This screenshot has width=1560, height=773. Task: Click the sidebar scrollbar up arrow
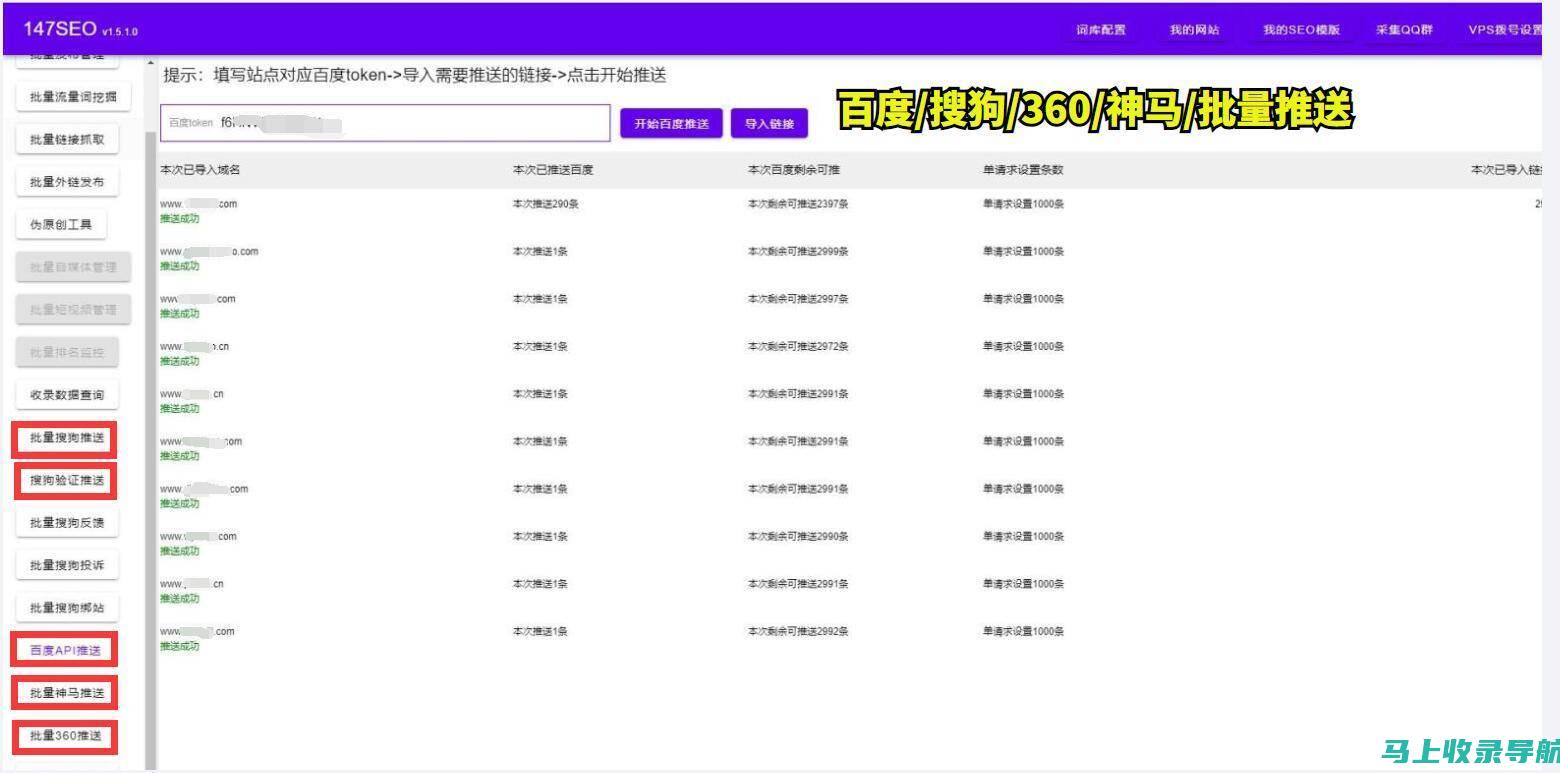pos(151,63)
